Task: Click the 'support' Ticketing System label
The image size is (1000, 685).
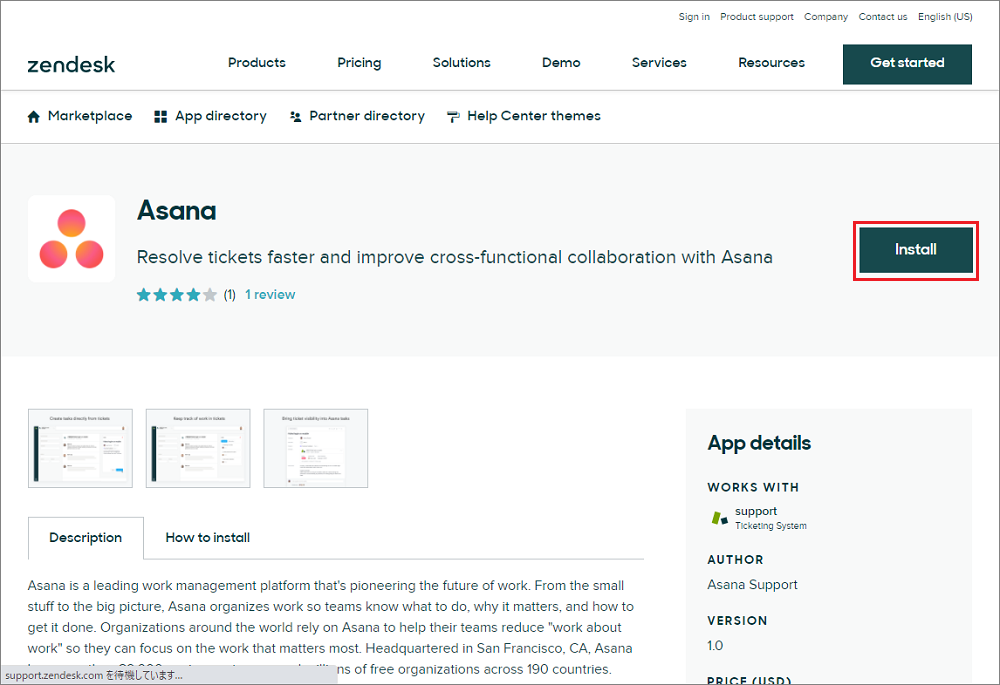Action: 770,518
